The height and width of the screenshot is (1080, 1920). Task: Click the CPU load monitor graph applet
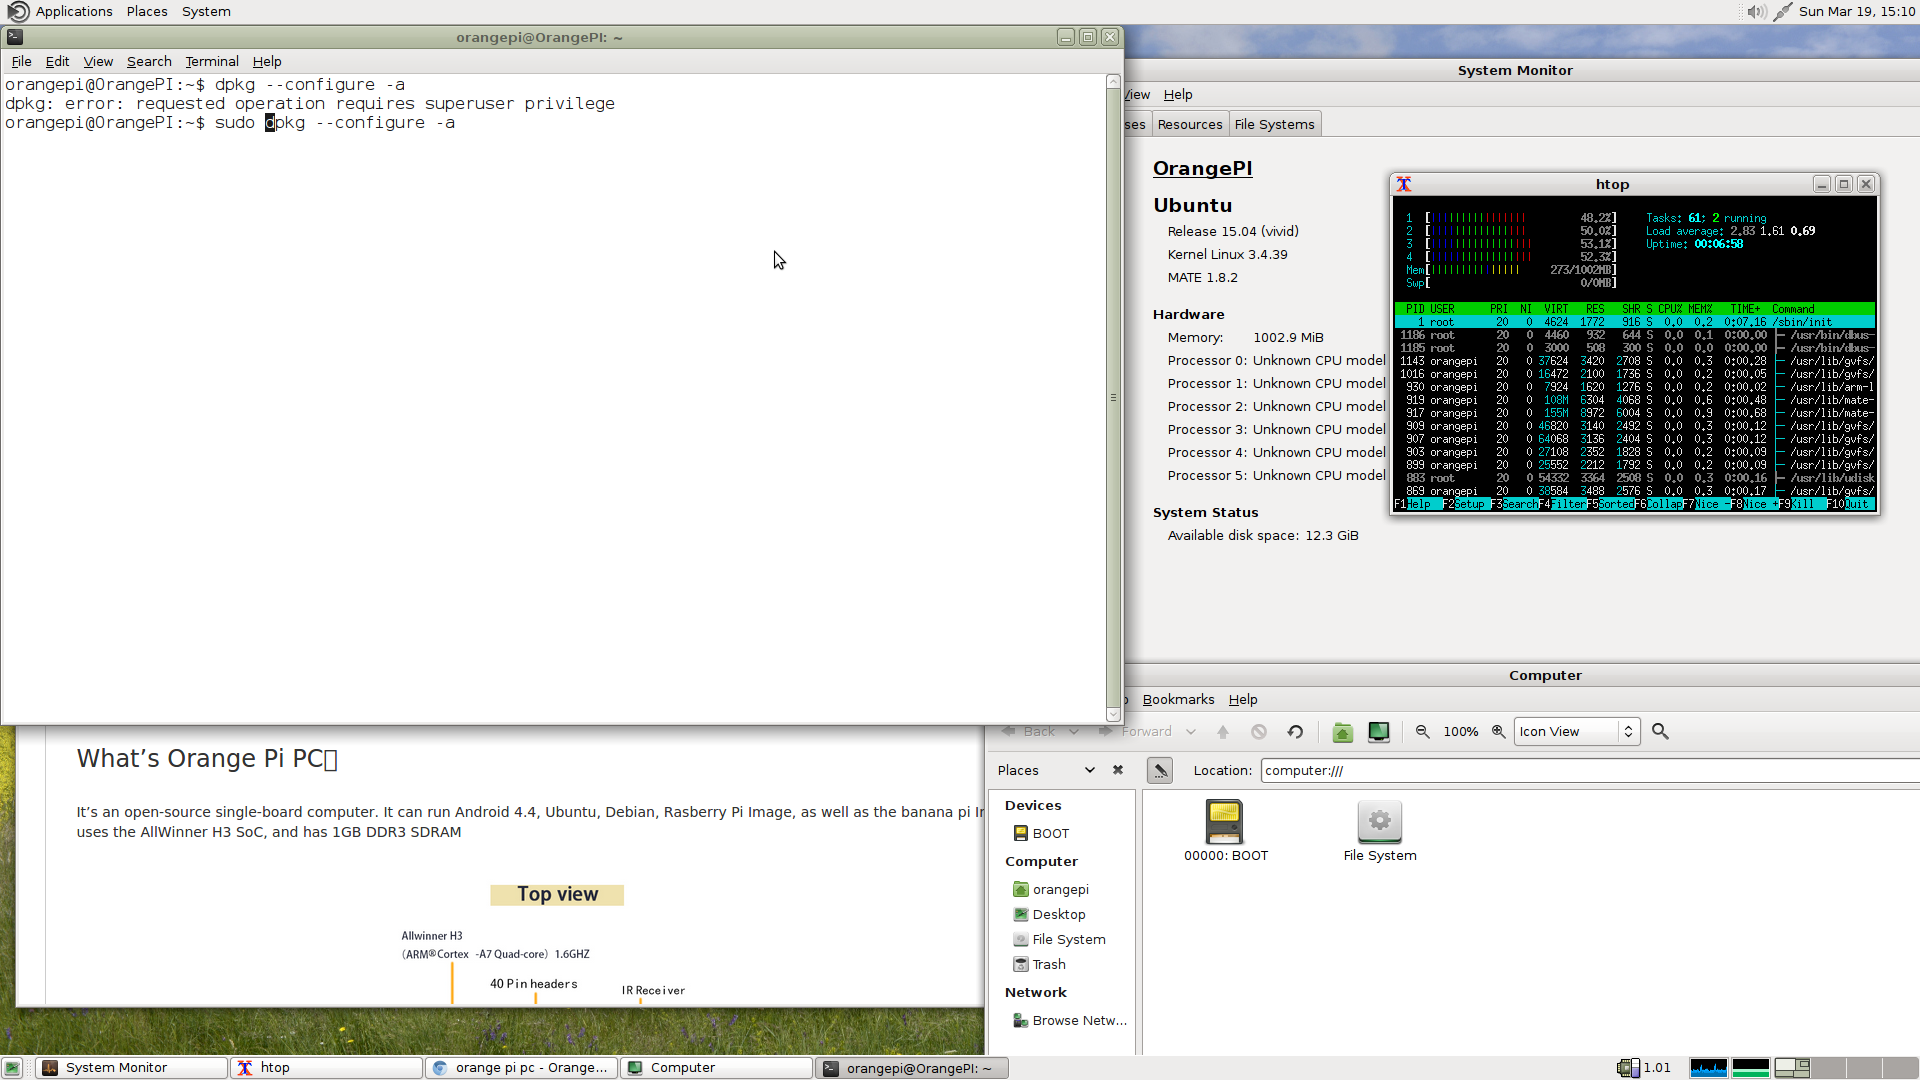point(1708,1068)
